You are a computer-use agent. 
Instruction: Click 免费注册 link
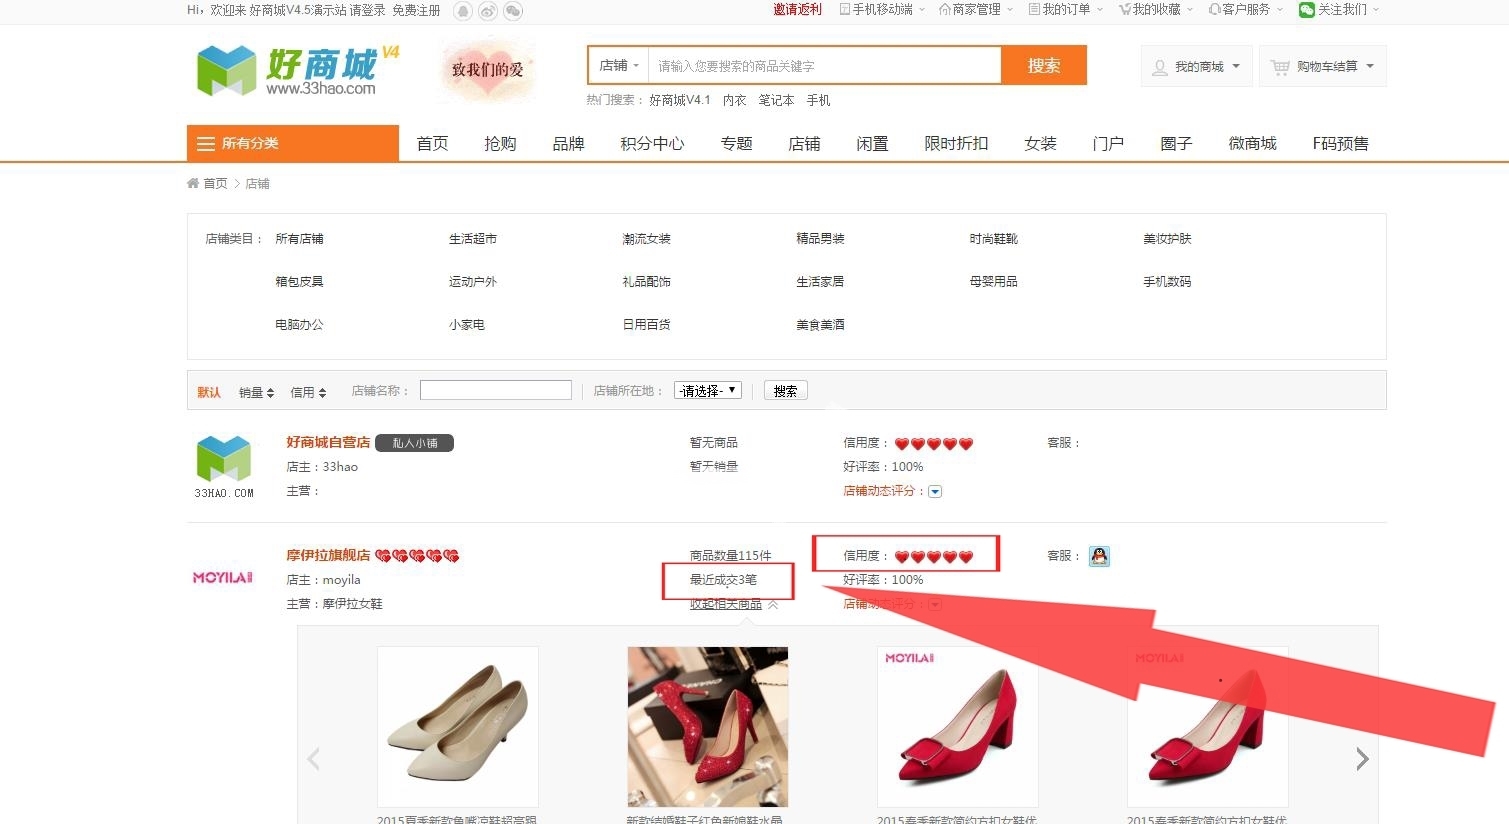pyautogui.click(x=416, y=10)
